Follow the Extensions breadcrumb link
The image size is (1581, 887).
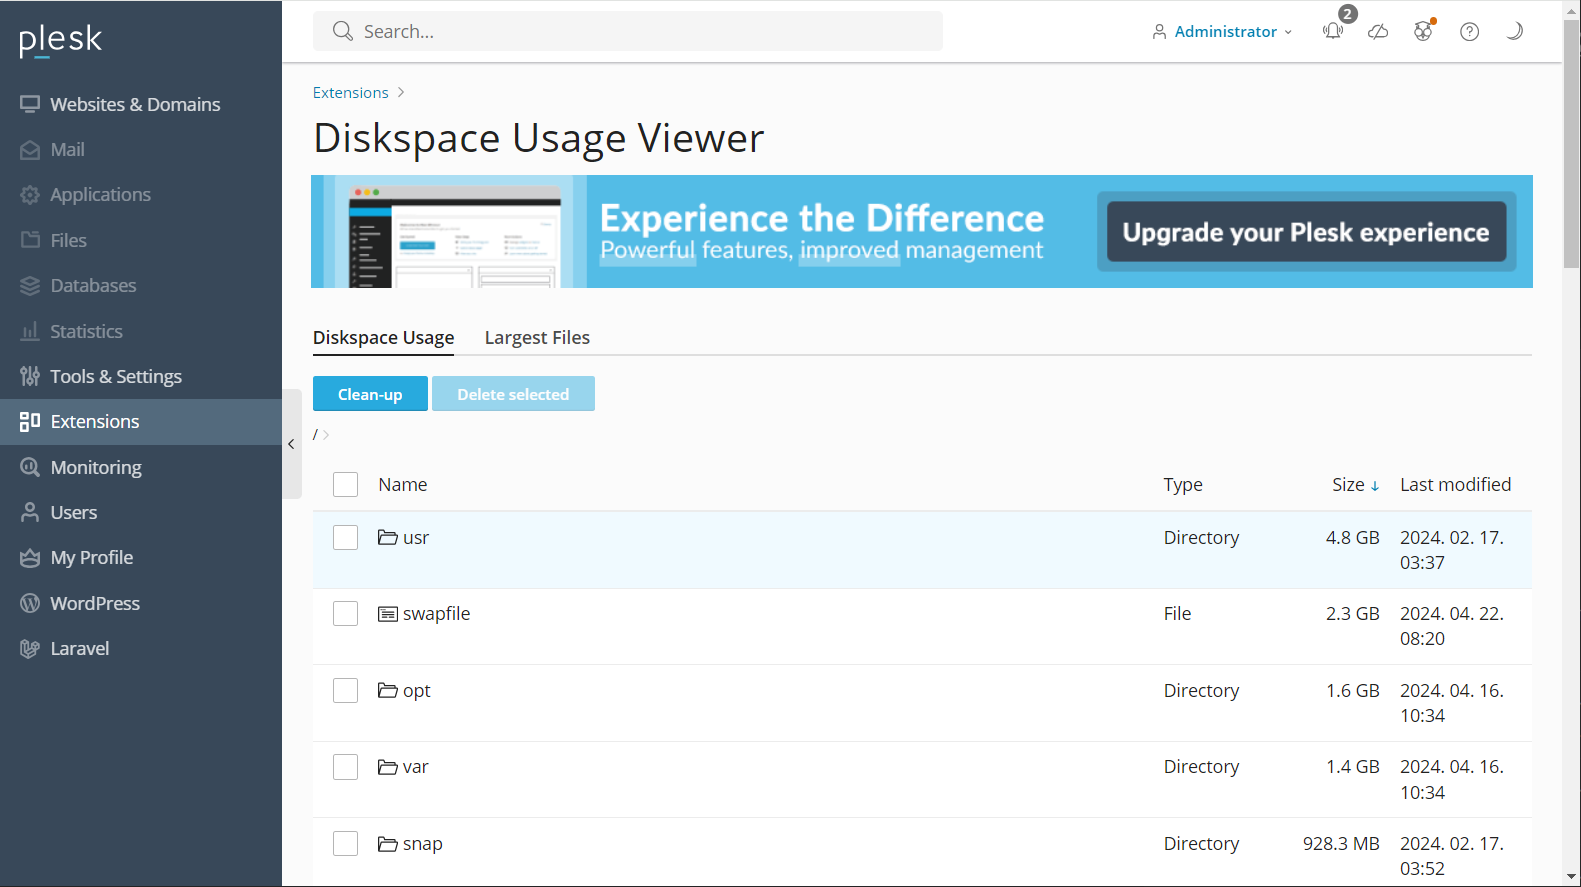[350, 92]
